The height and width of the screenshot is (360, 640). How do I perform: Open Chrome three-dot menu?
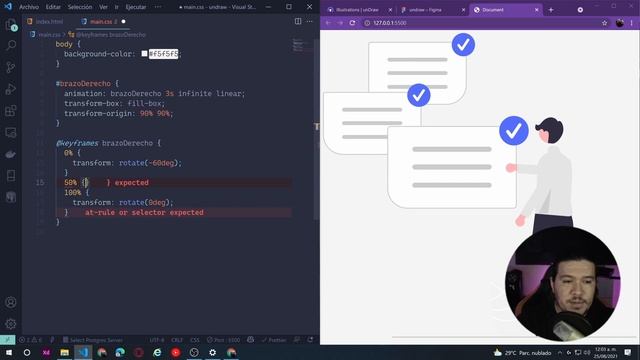point(631,23)
